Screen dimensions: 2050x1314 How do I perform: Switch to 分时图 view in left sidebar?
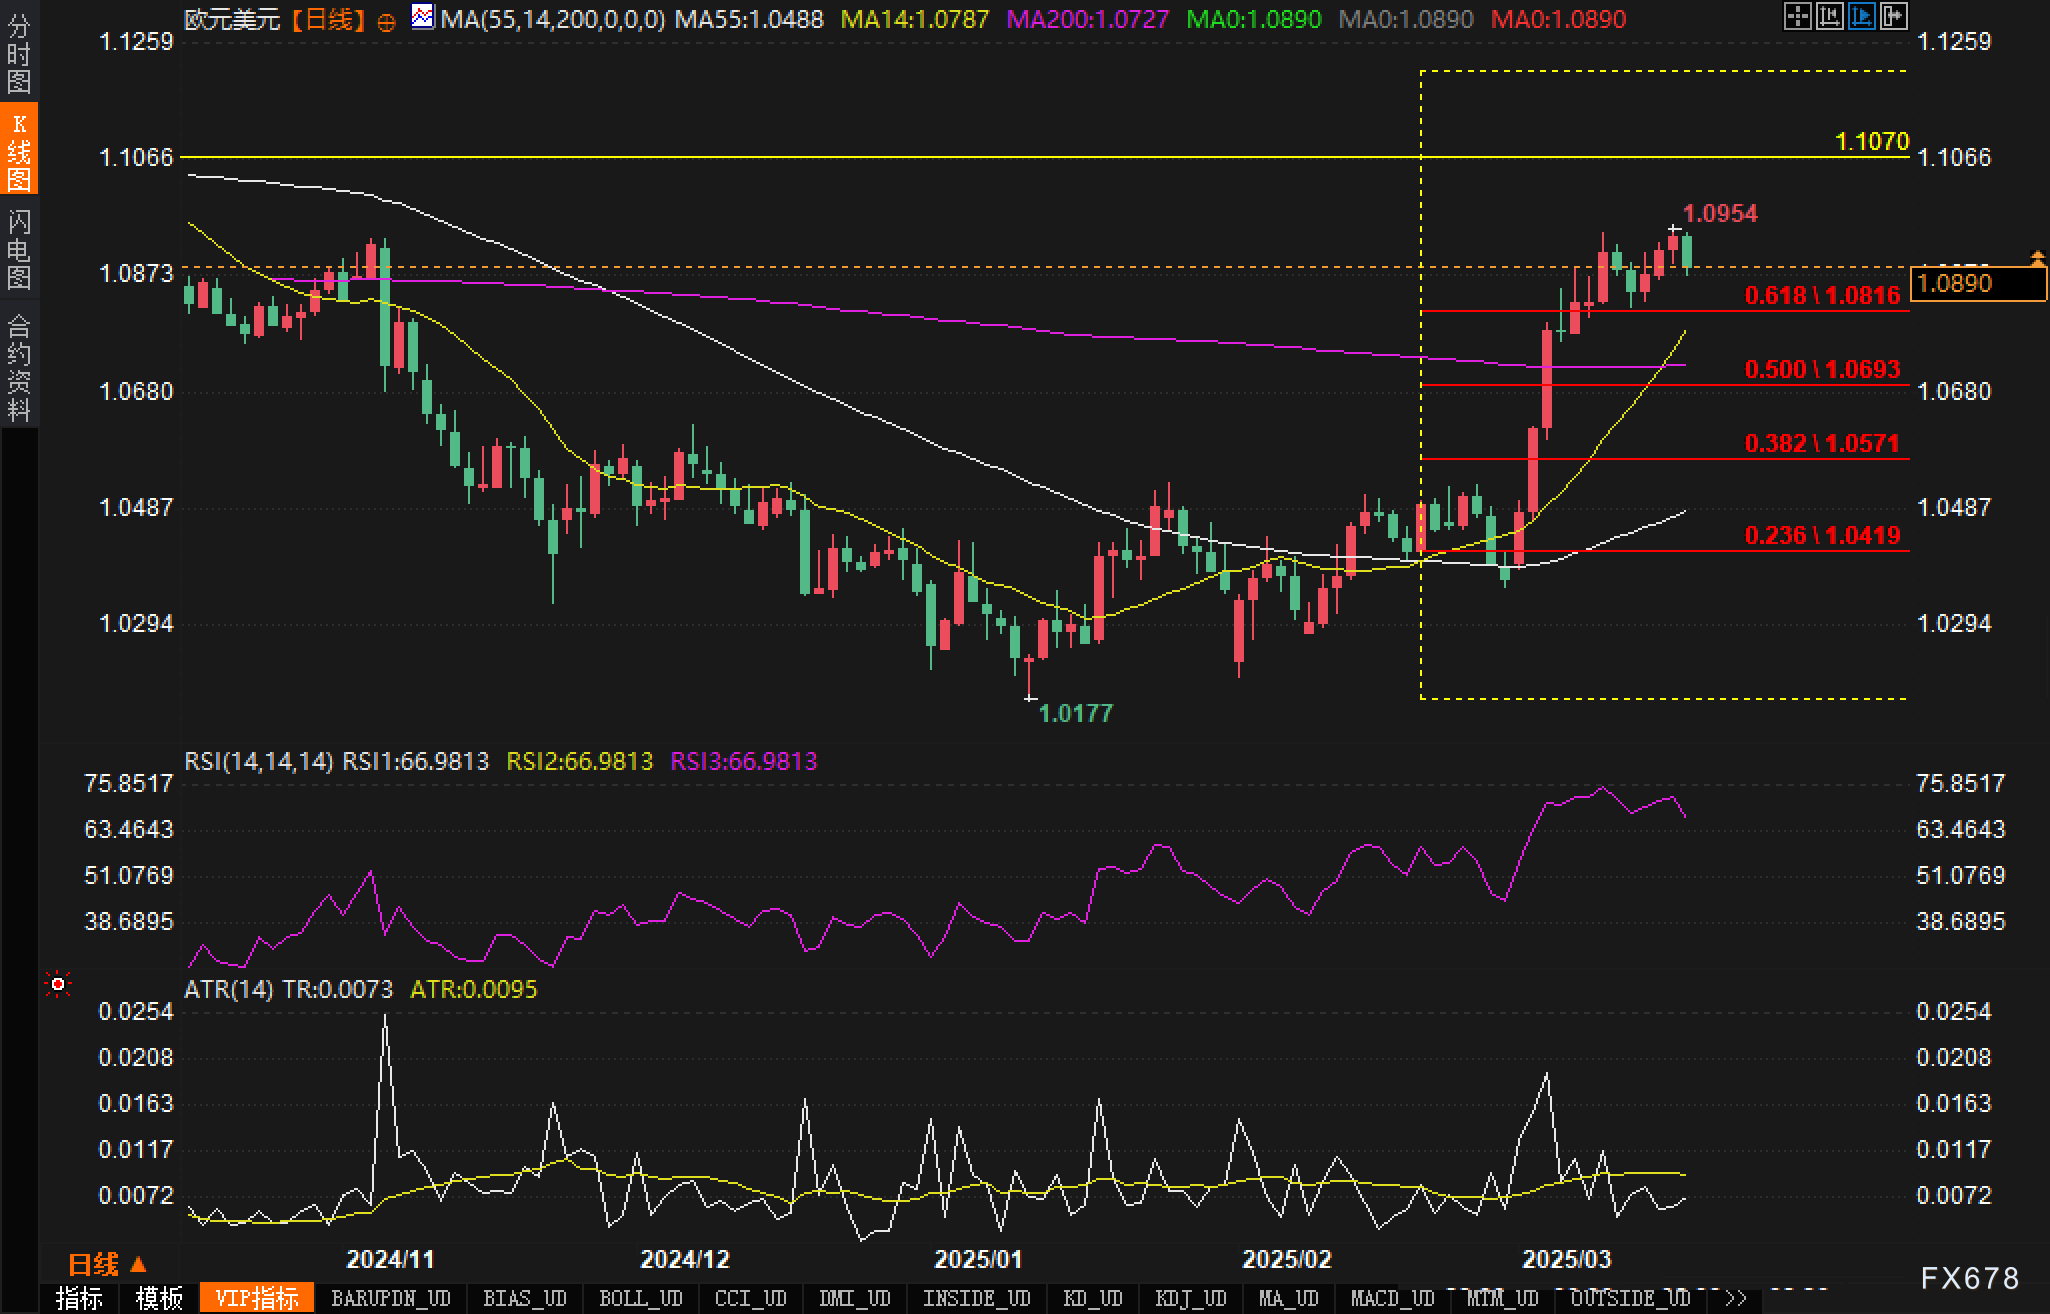[19, 53]
